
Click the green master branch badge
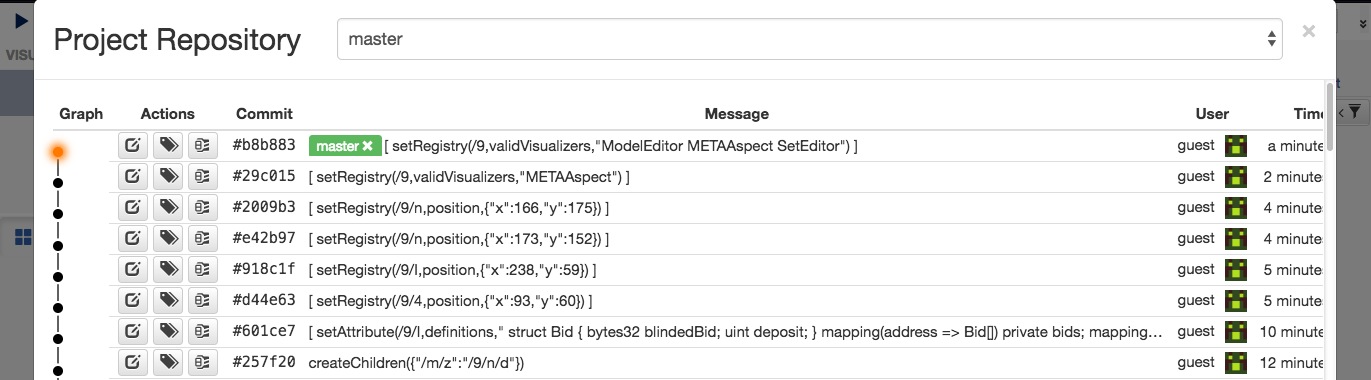[x=343, y=146]
